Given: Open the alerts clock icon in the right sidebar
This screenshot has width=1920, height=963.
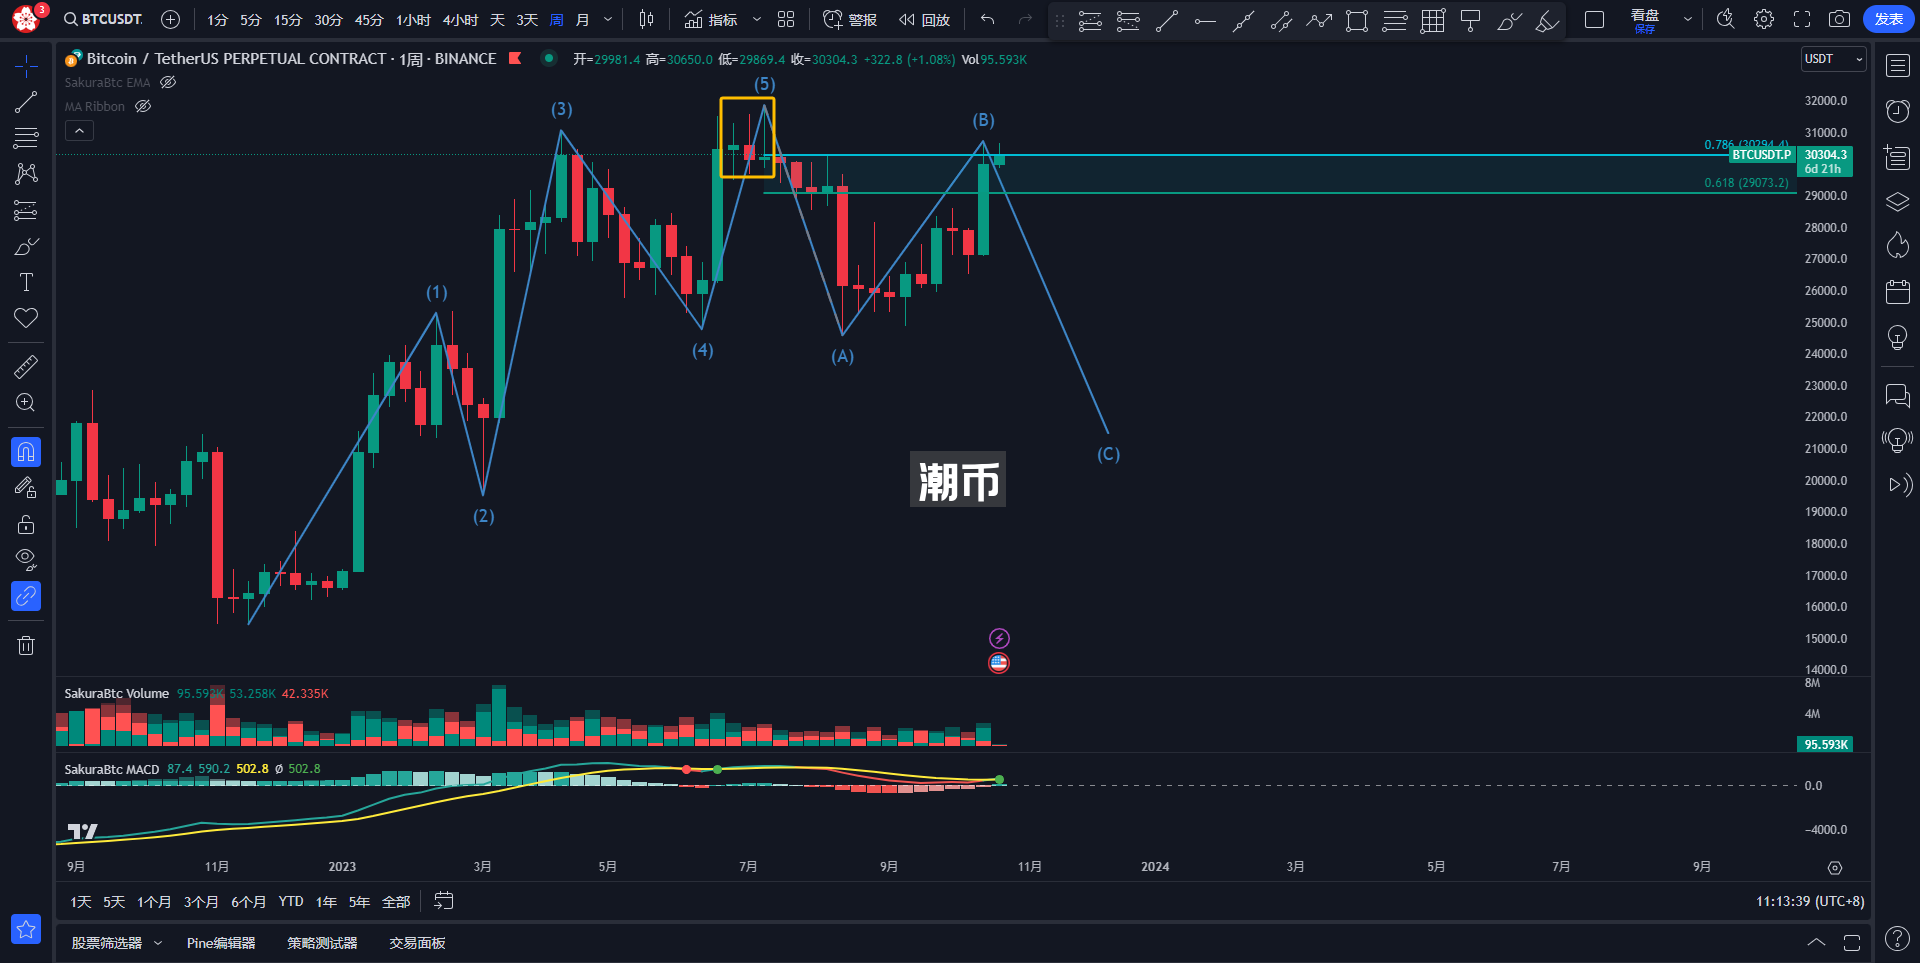Looking at the screenshot, I should pos(1897,111).
